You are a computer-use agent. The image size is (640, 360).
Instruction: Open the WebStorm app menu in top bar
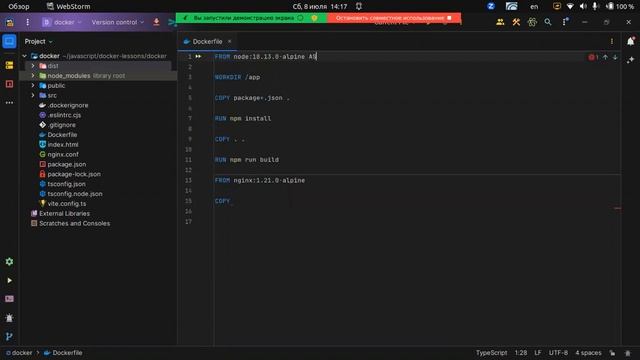tap(69, 7)
